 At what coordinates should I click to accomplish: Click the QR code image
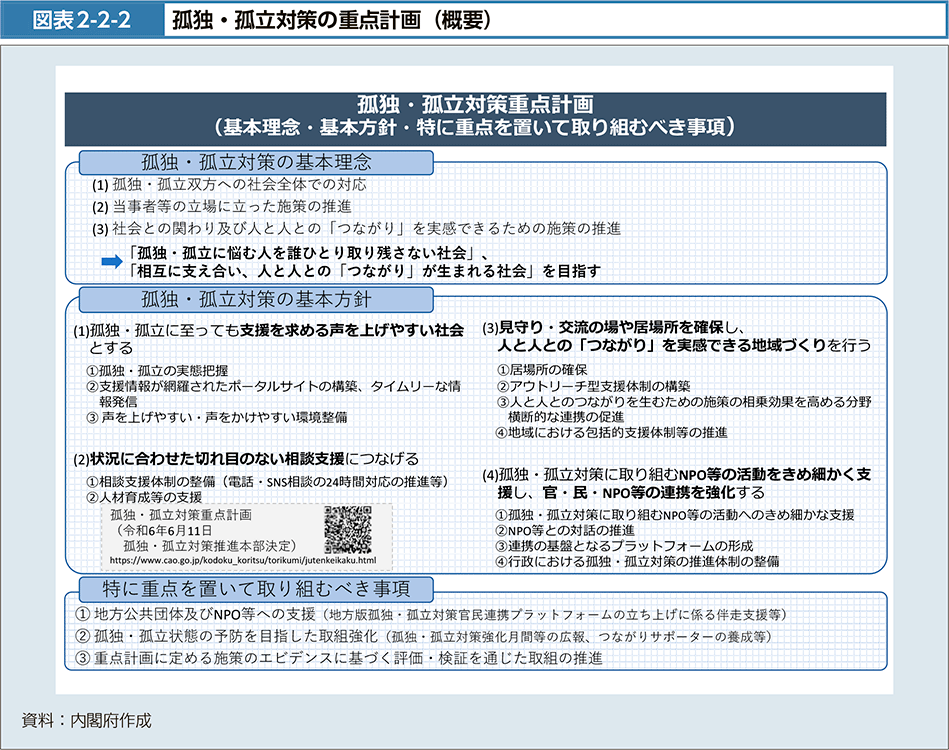click(348, 530)
